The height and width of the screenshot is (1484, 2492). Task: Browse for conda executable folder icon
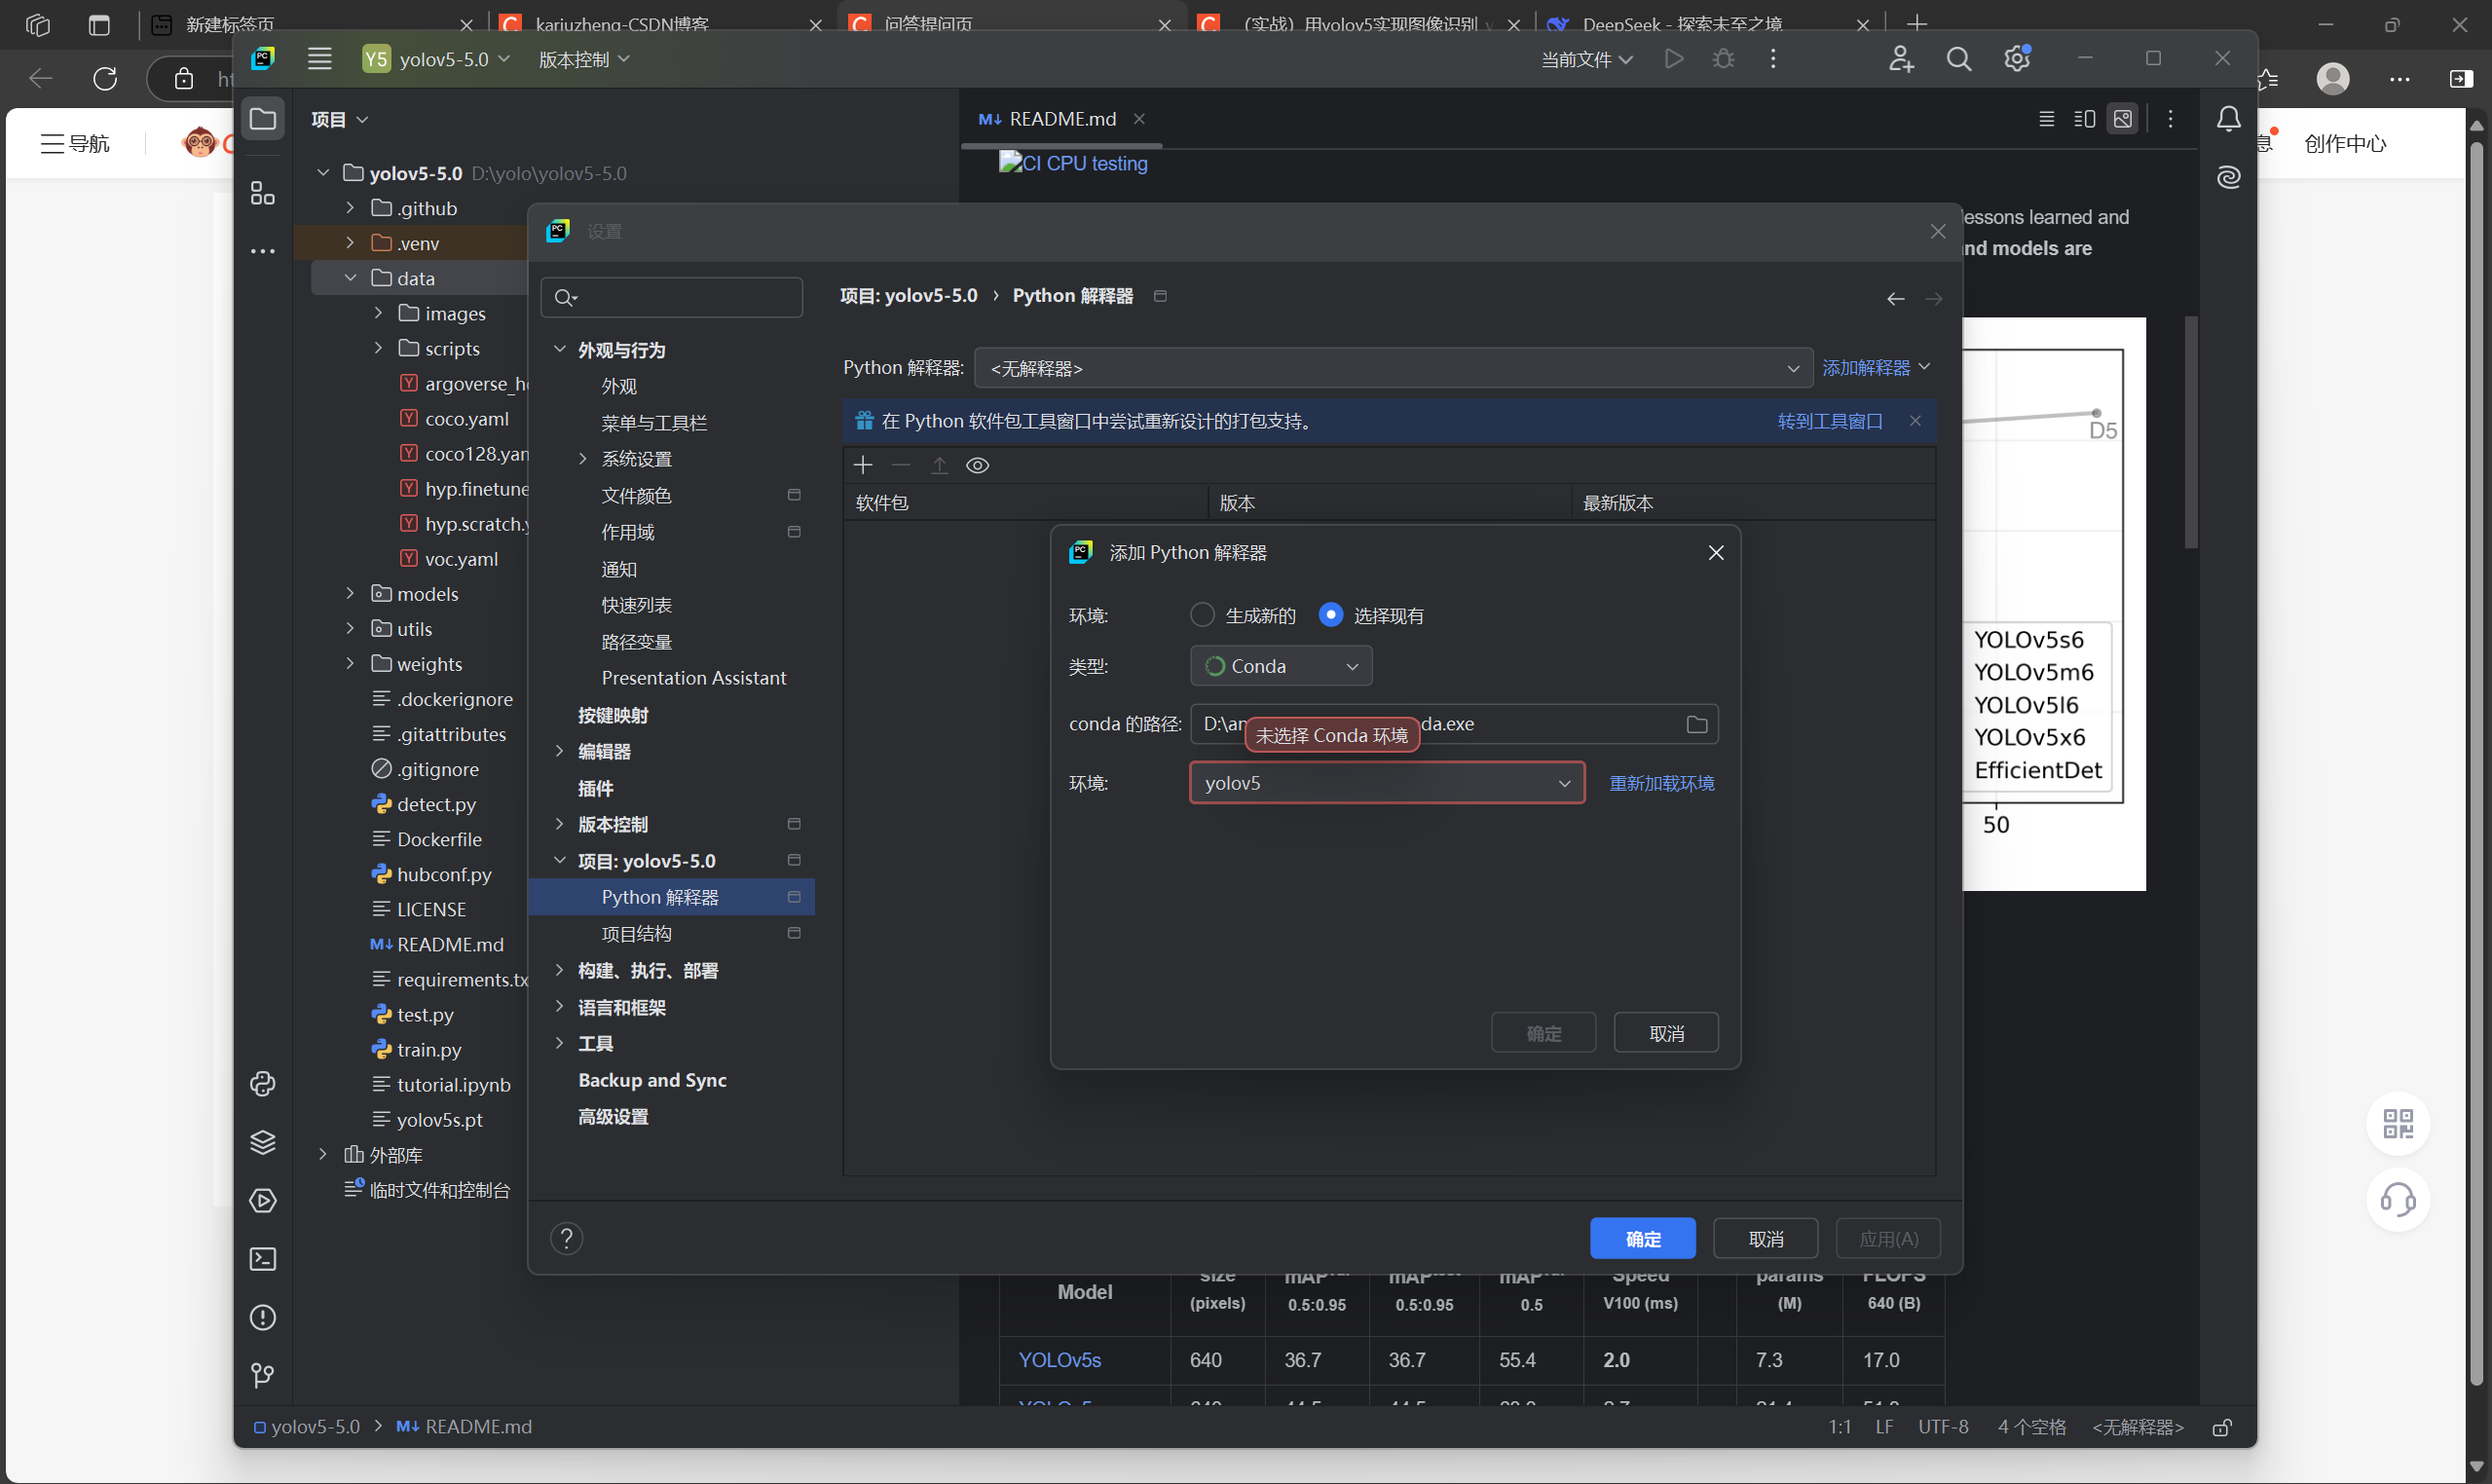click(1697, 724)
